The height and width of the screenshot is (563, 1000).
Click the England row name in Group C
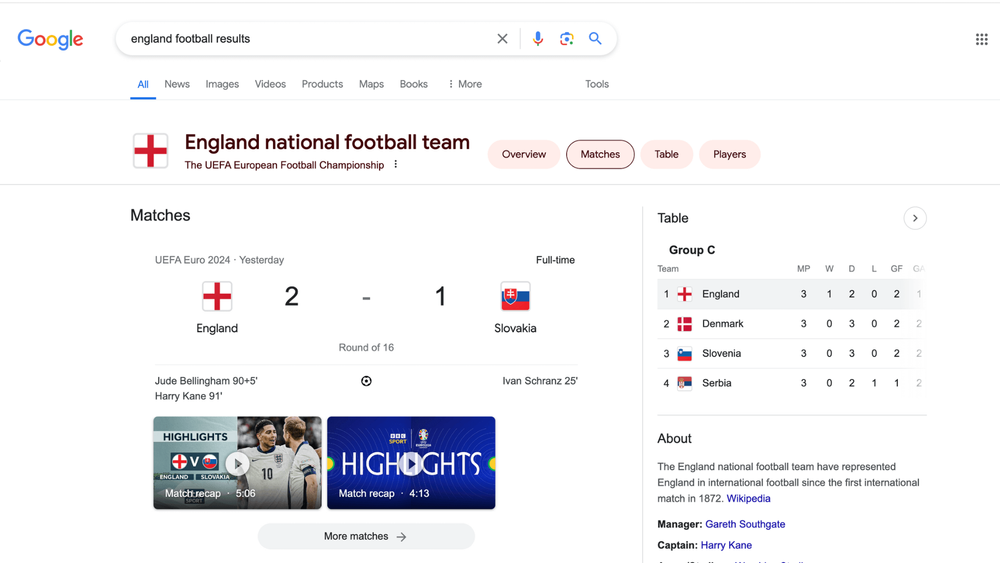coord(721,294)
